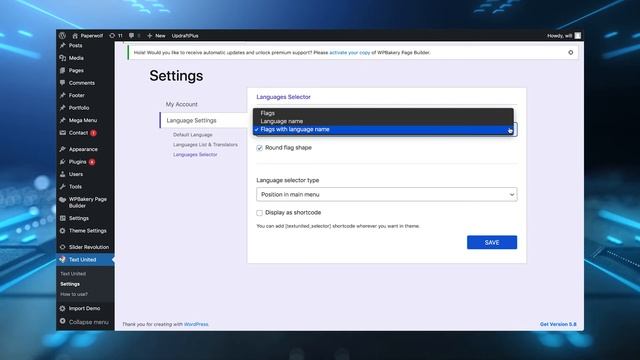Choose Flags option in dropdown list
Image resolution: width=640 pixels, height=360 pixels.
point(383,113)
